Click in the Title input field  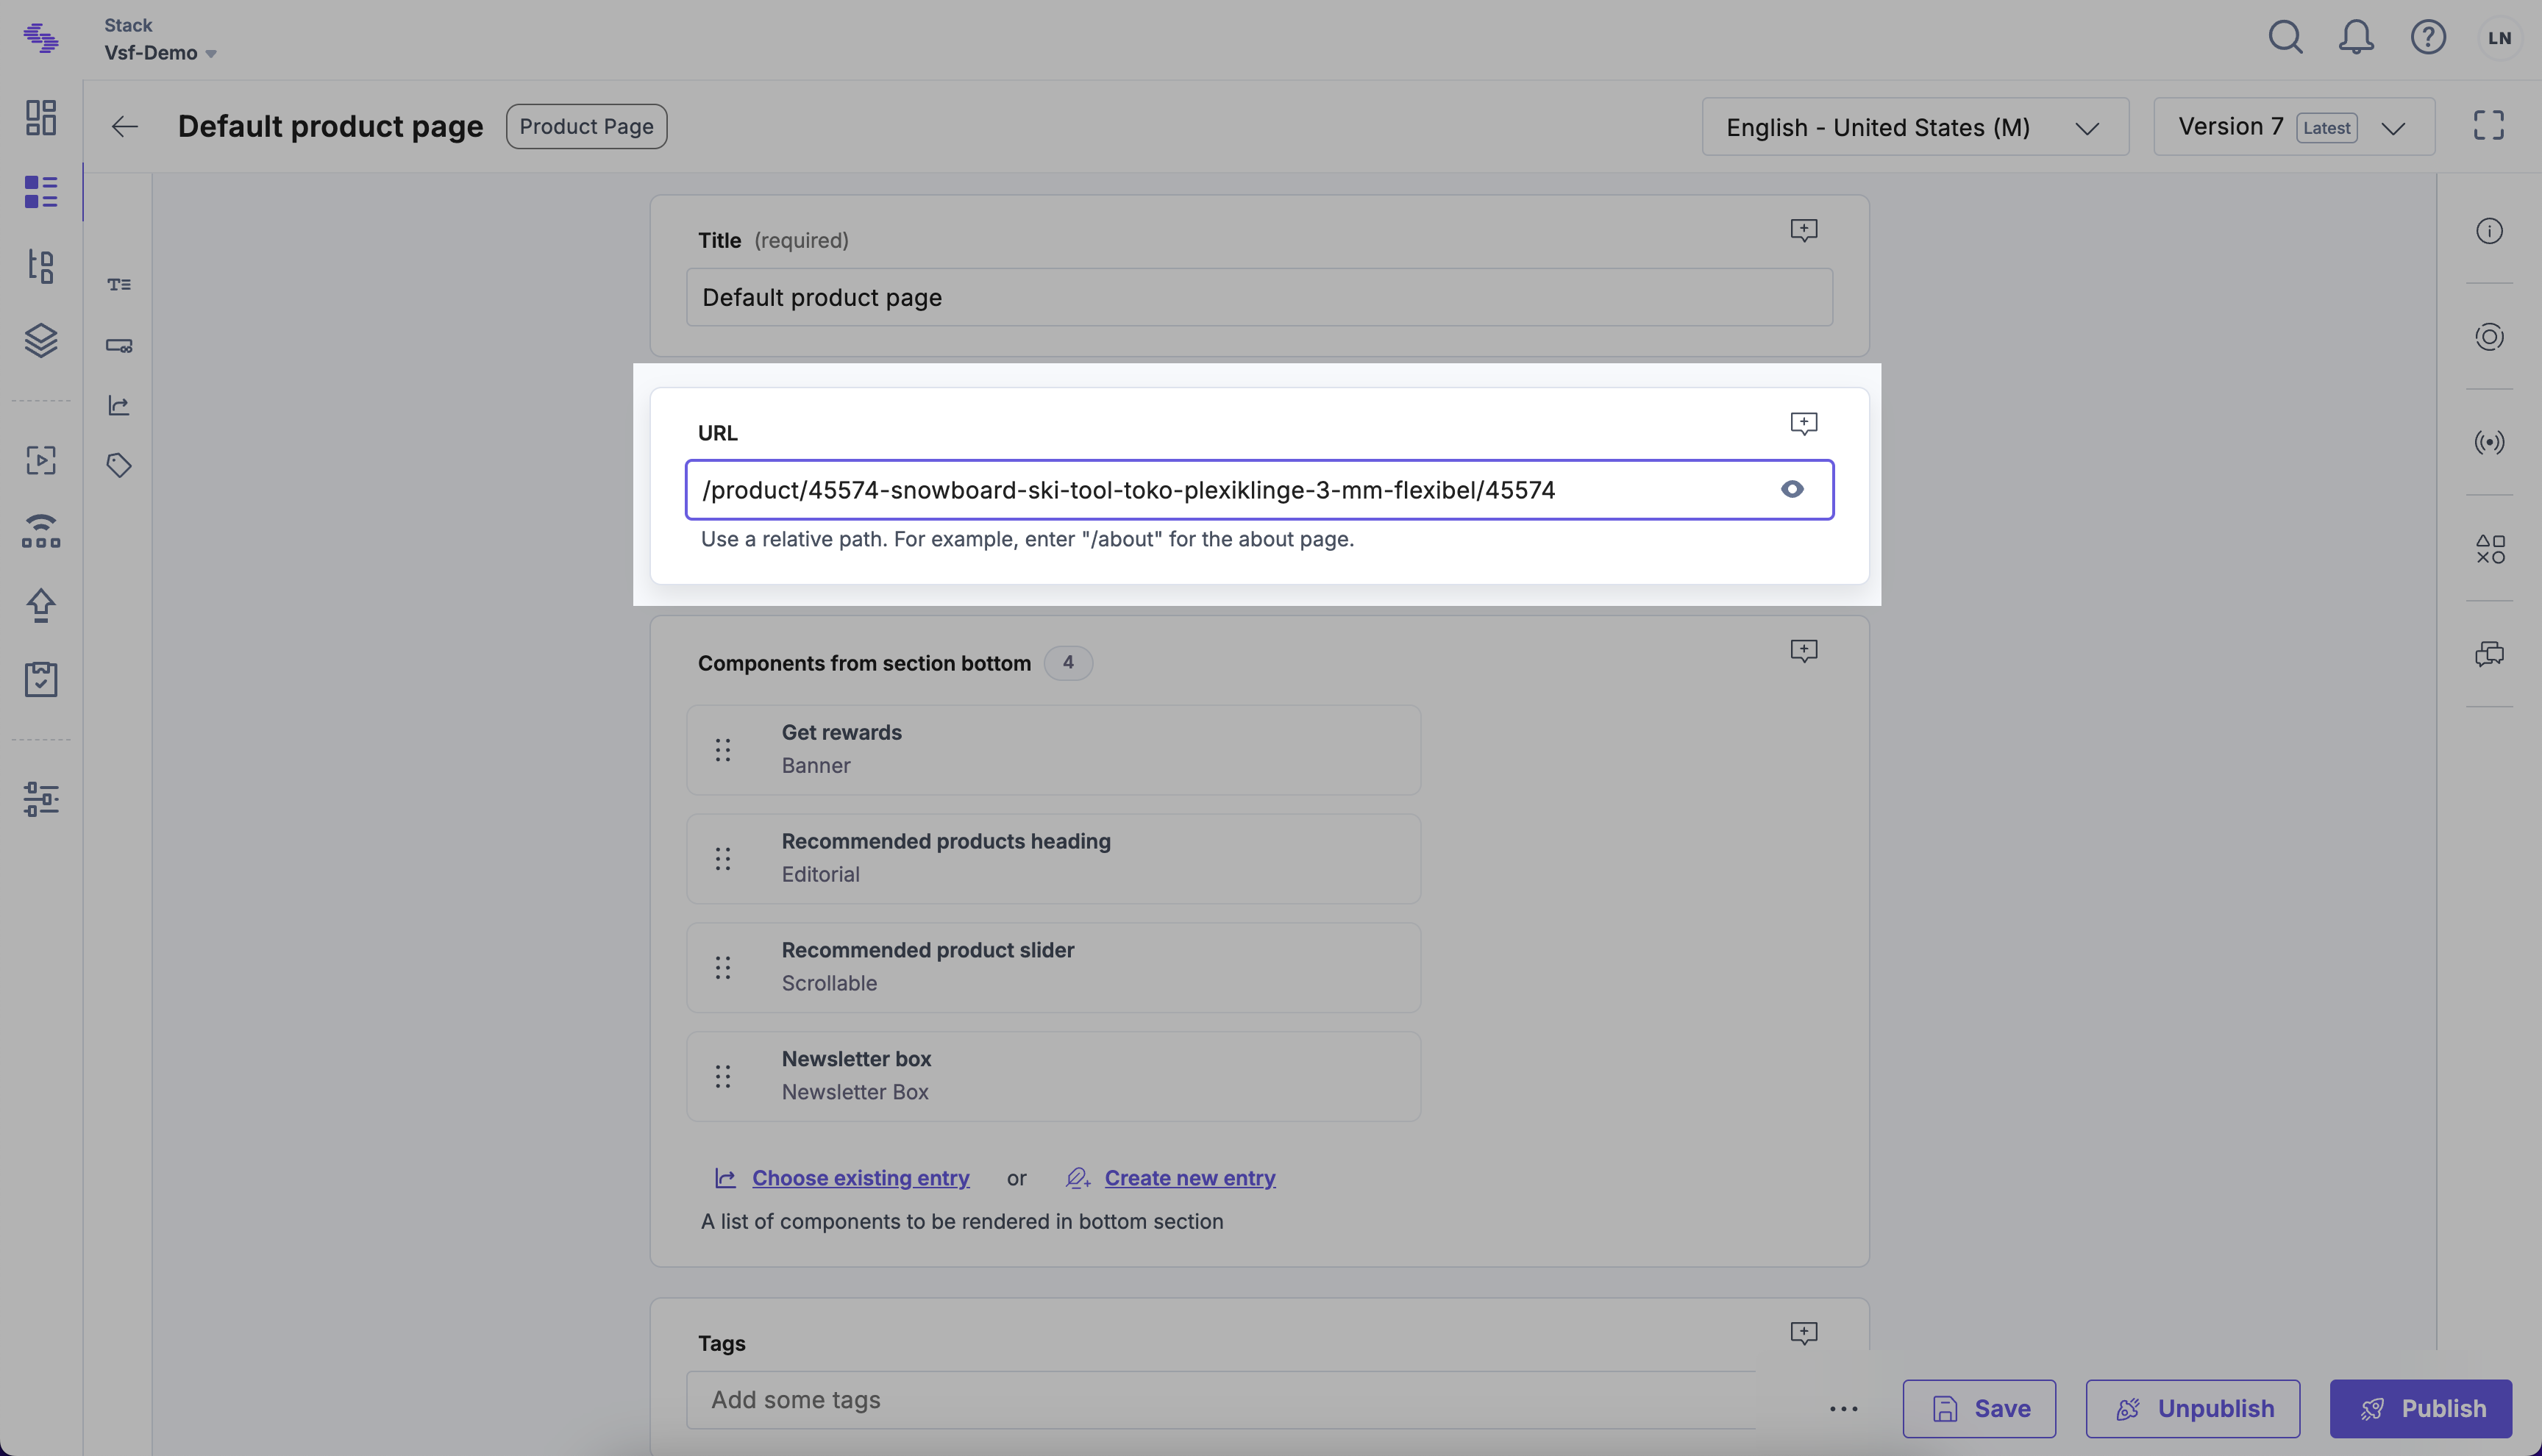click(1259, 297)
